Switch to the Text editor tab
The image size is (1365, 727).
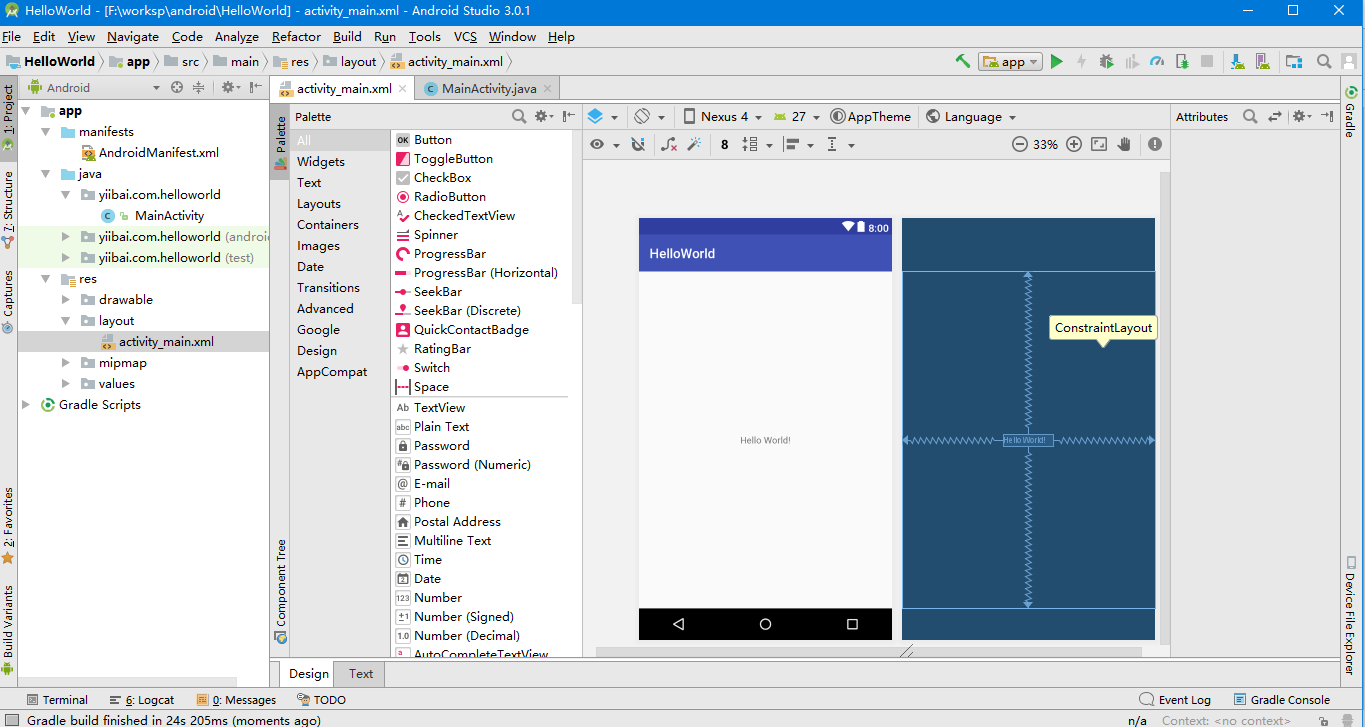point(361,674)
